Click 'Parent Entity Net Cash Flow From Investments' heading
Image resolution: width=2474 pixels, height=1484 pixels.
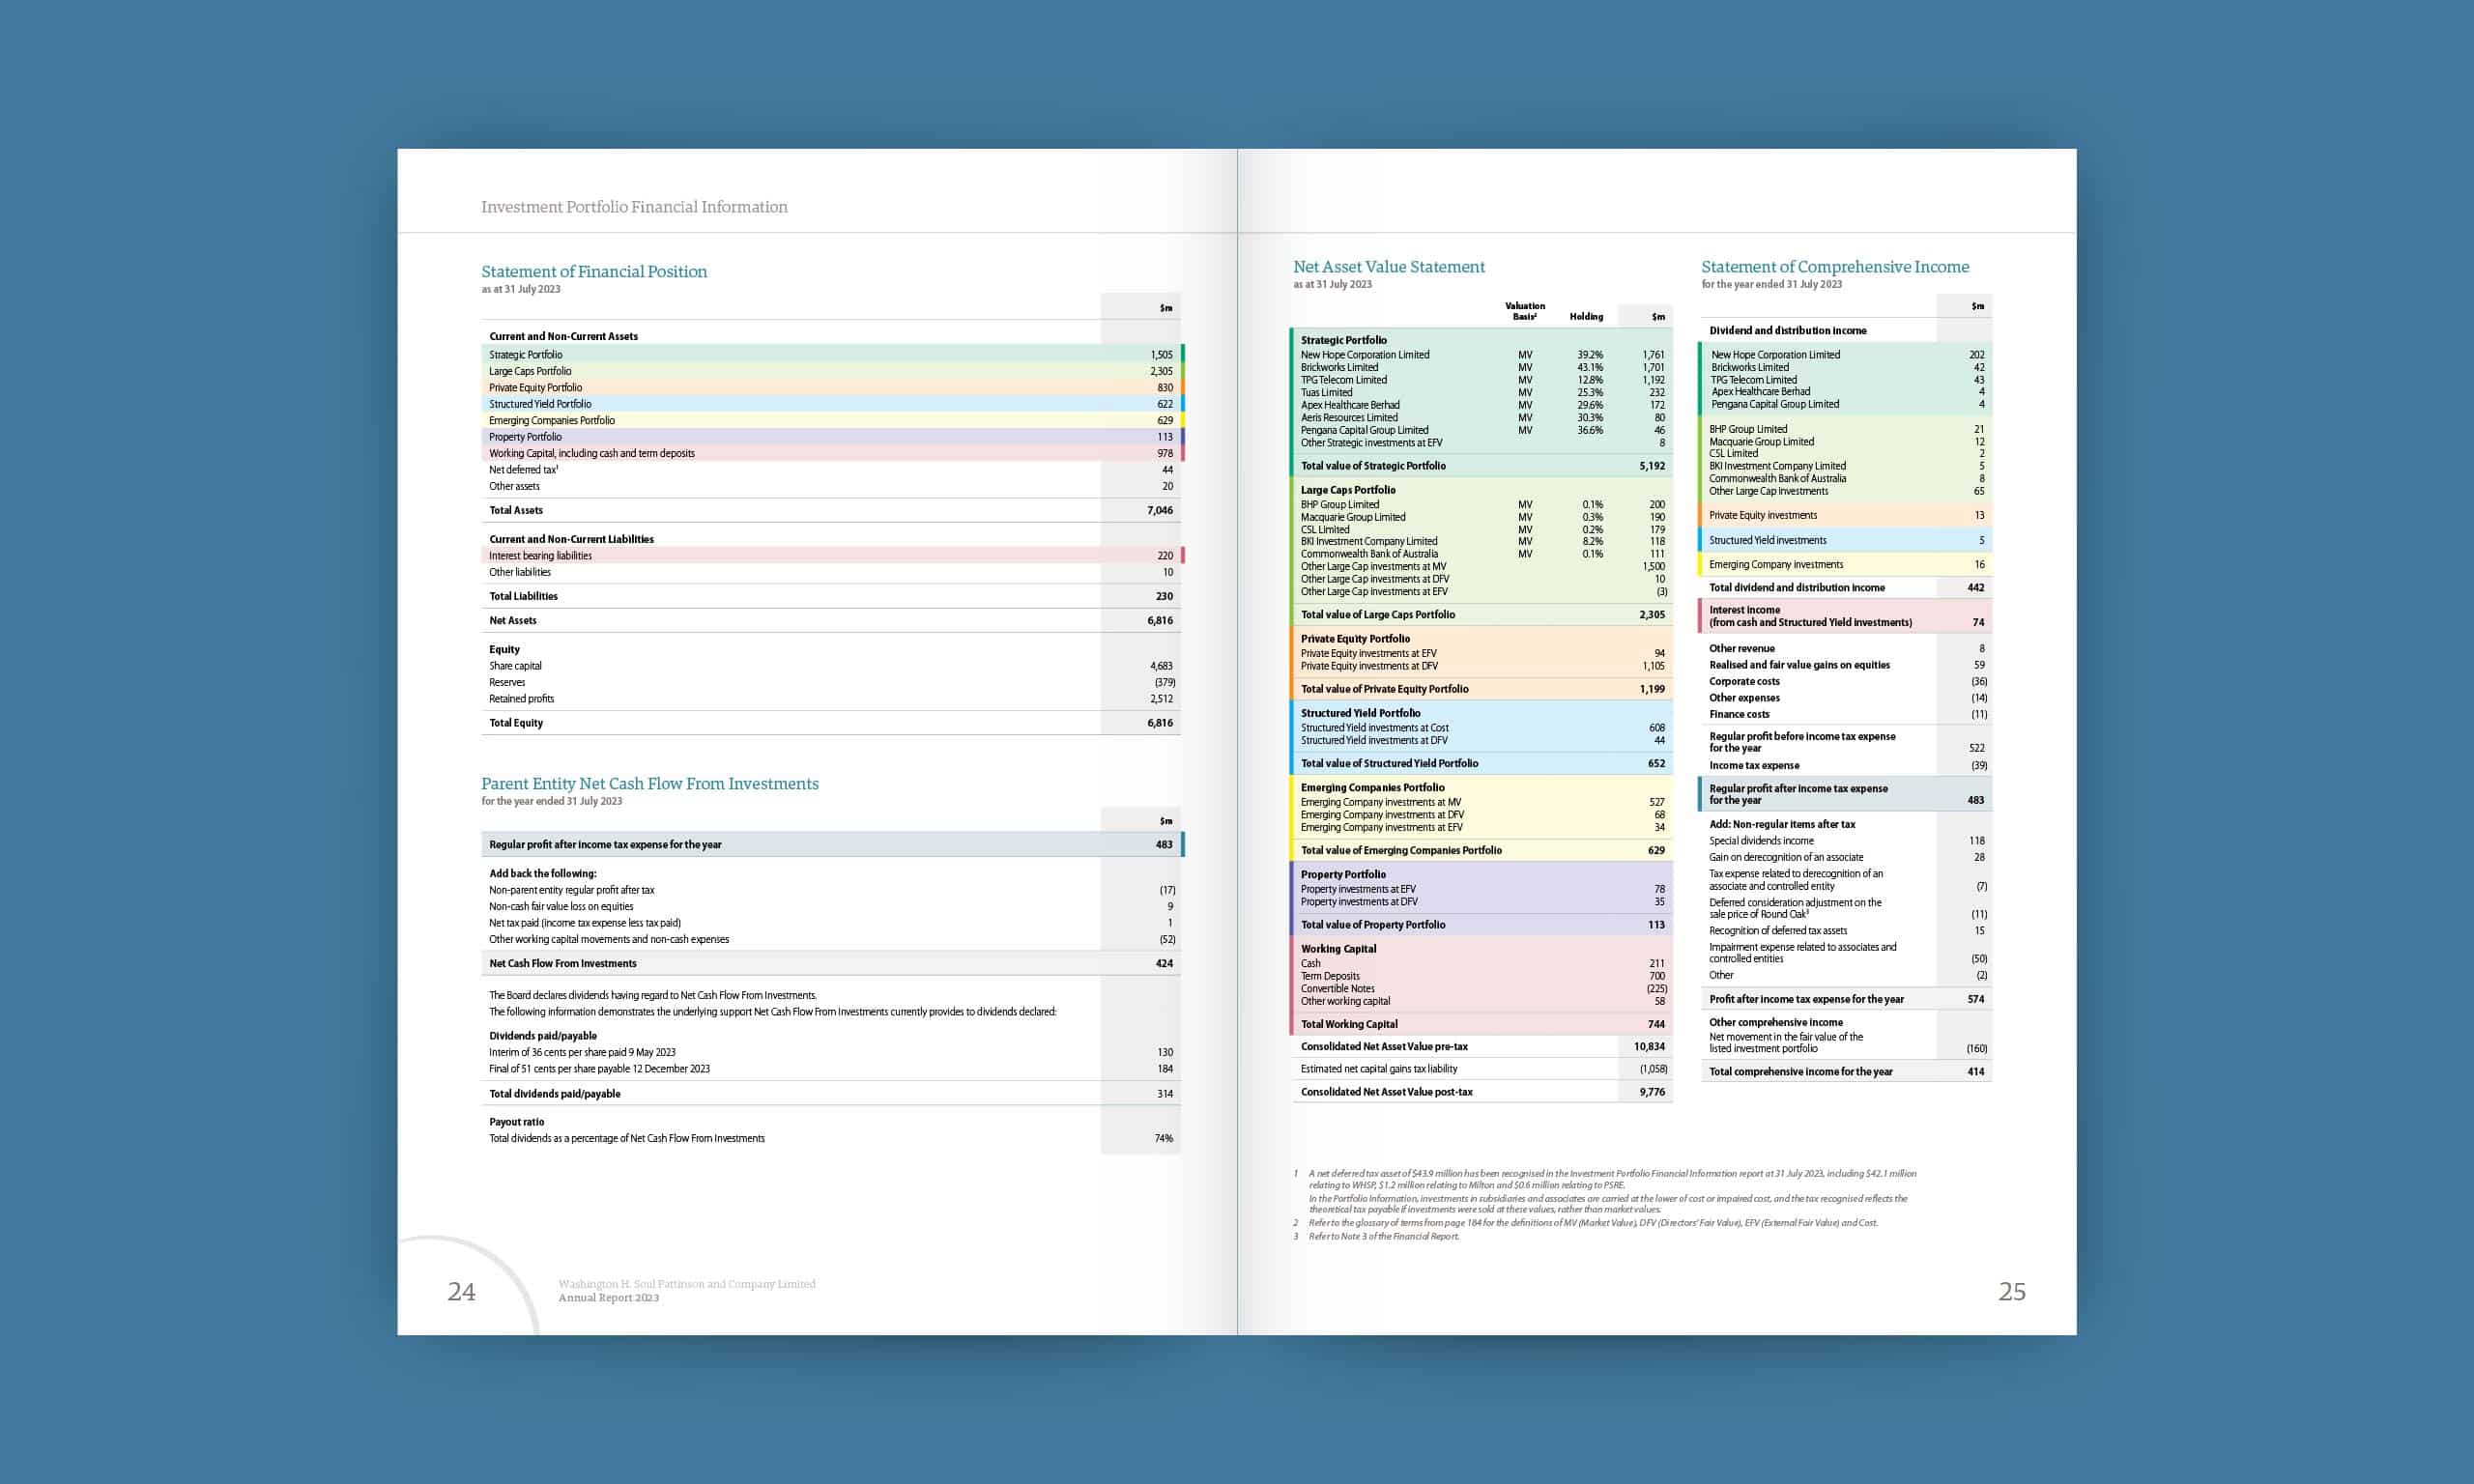[x=650, y=783]
